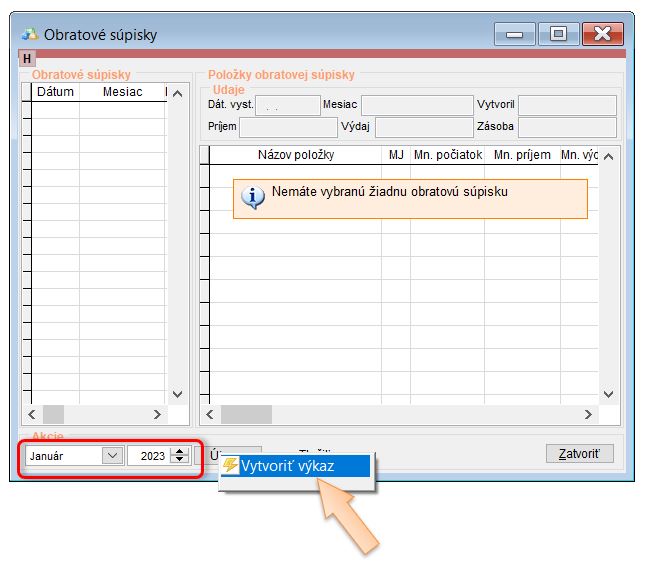Click the Názov položky column header
The width and height of the screenshot is (649, 567).
(x=295, y=155)
